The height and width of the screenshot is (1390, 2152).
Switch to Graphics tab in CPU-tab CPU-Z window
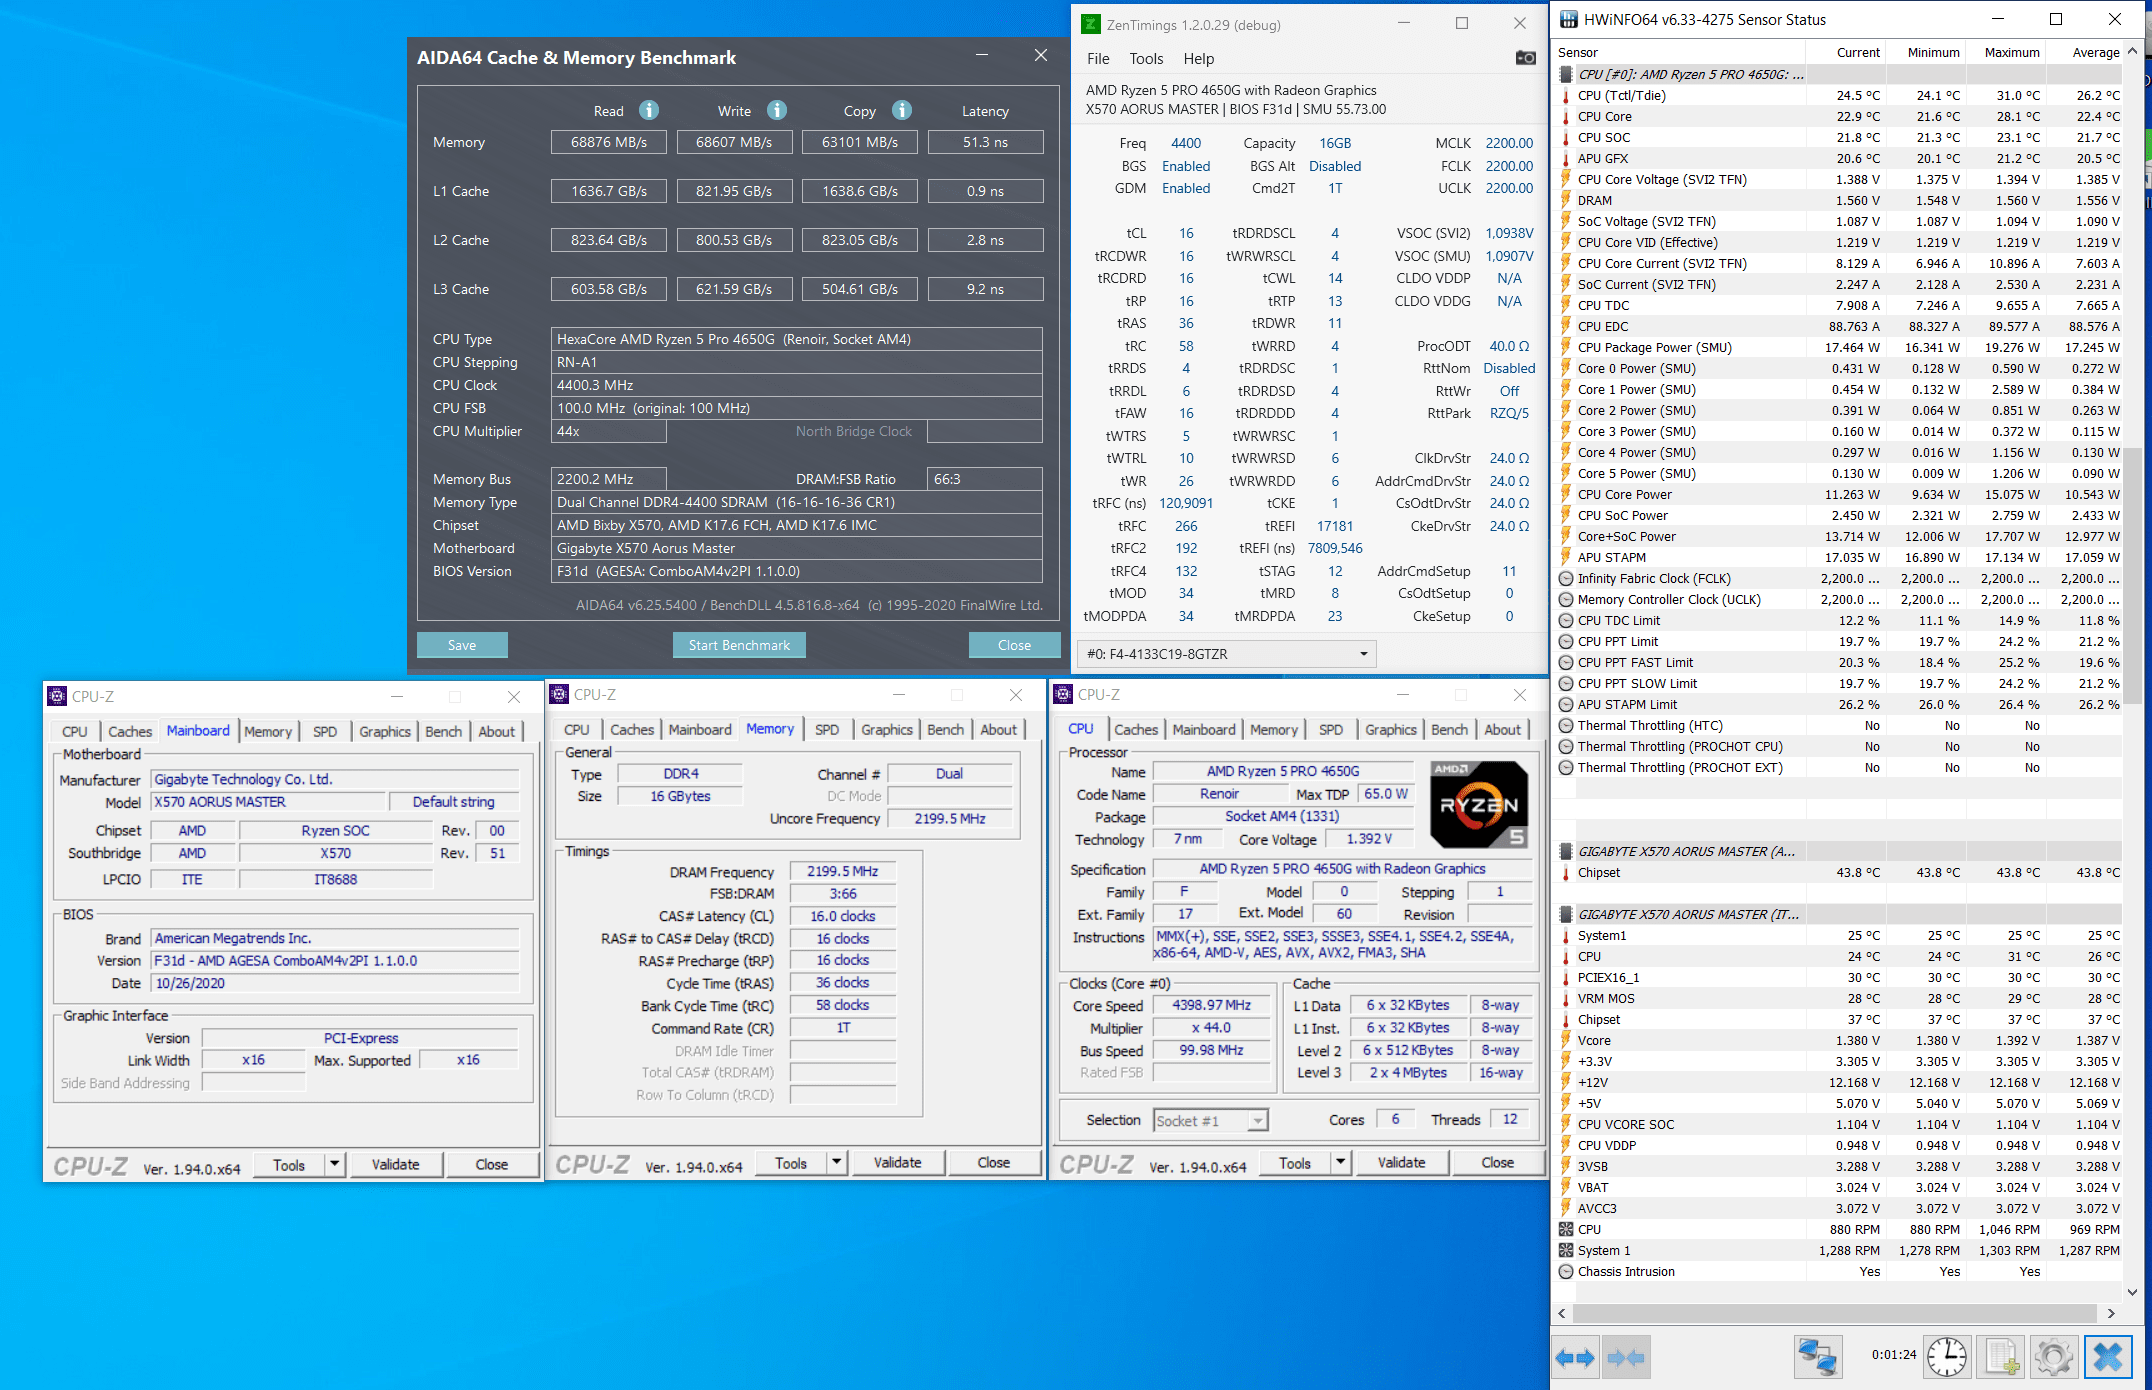(x=1391, y=729)
